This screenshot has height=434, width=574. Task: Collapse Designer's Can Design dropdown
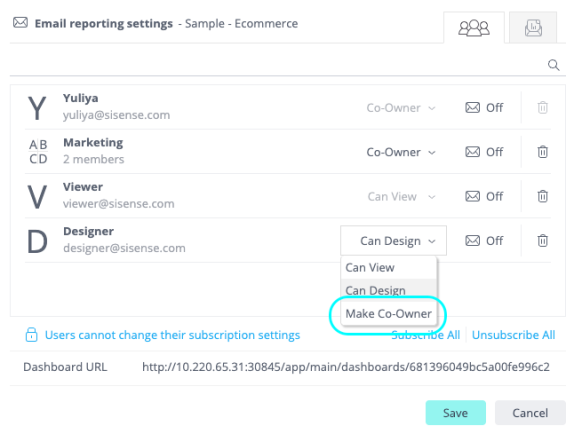394,240
